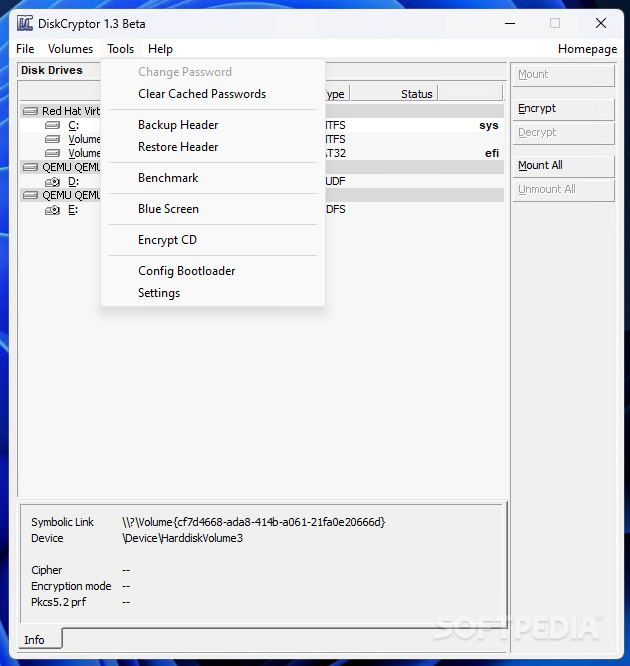Click the Status column header

pyautogui.click(x=394, y=93)
